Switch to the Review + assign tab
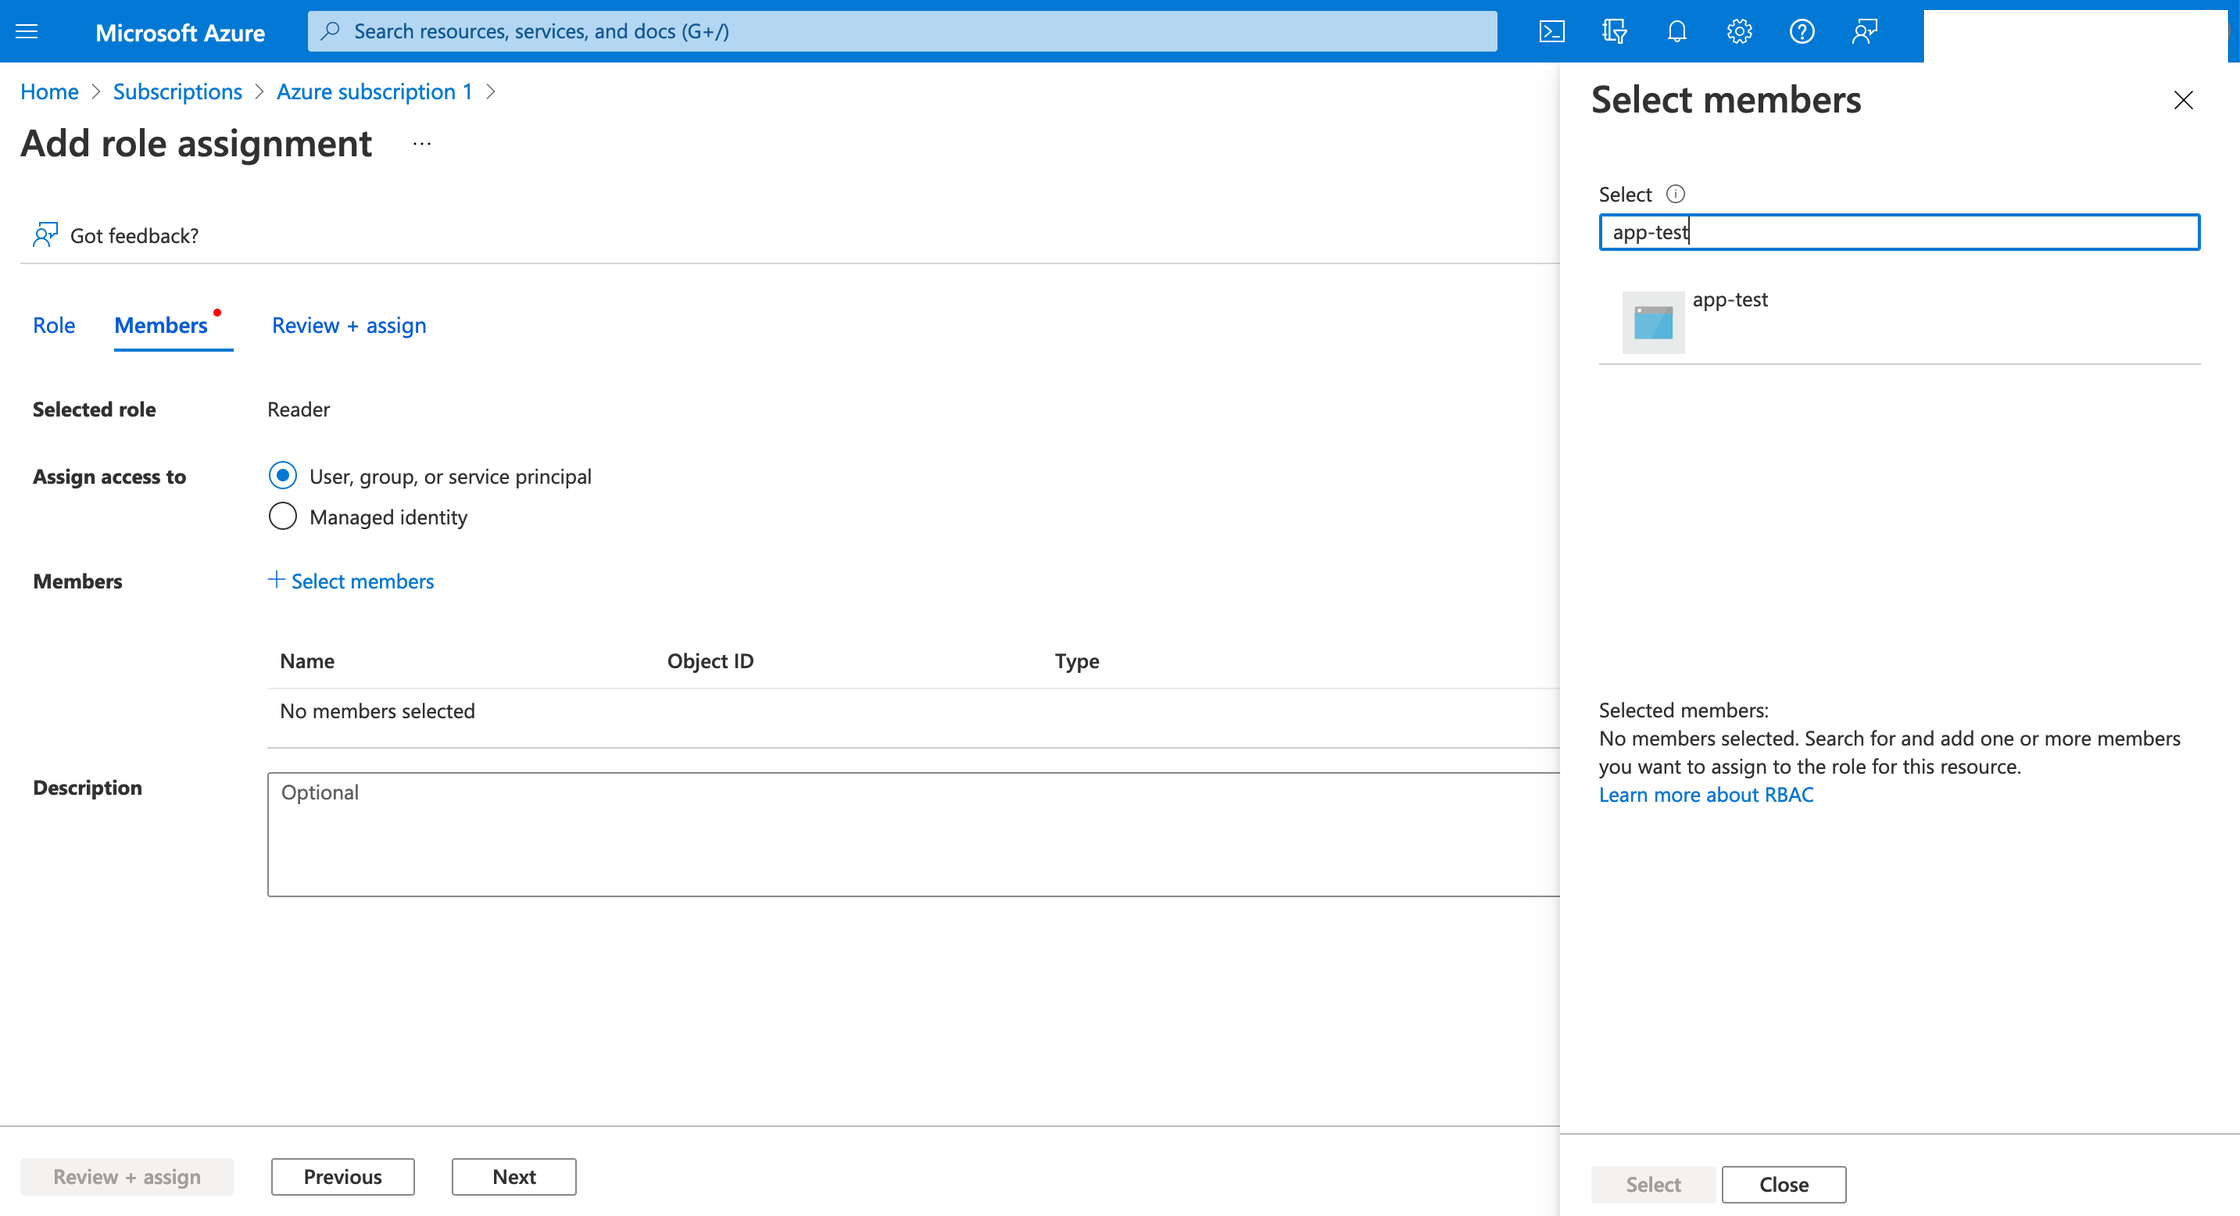Screen dimensions: 2240x1216 349,325
